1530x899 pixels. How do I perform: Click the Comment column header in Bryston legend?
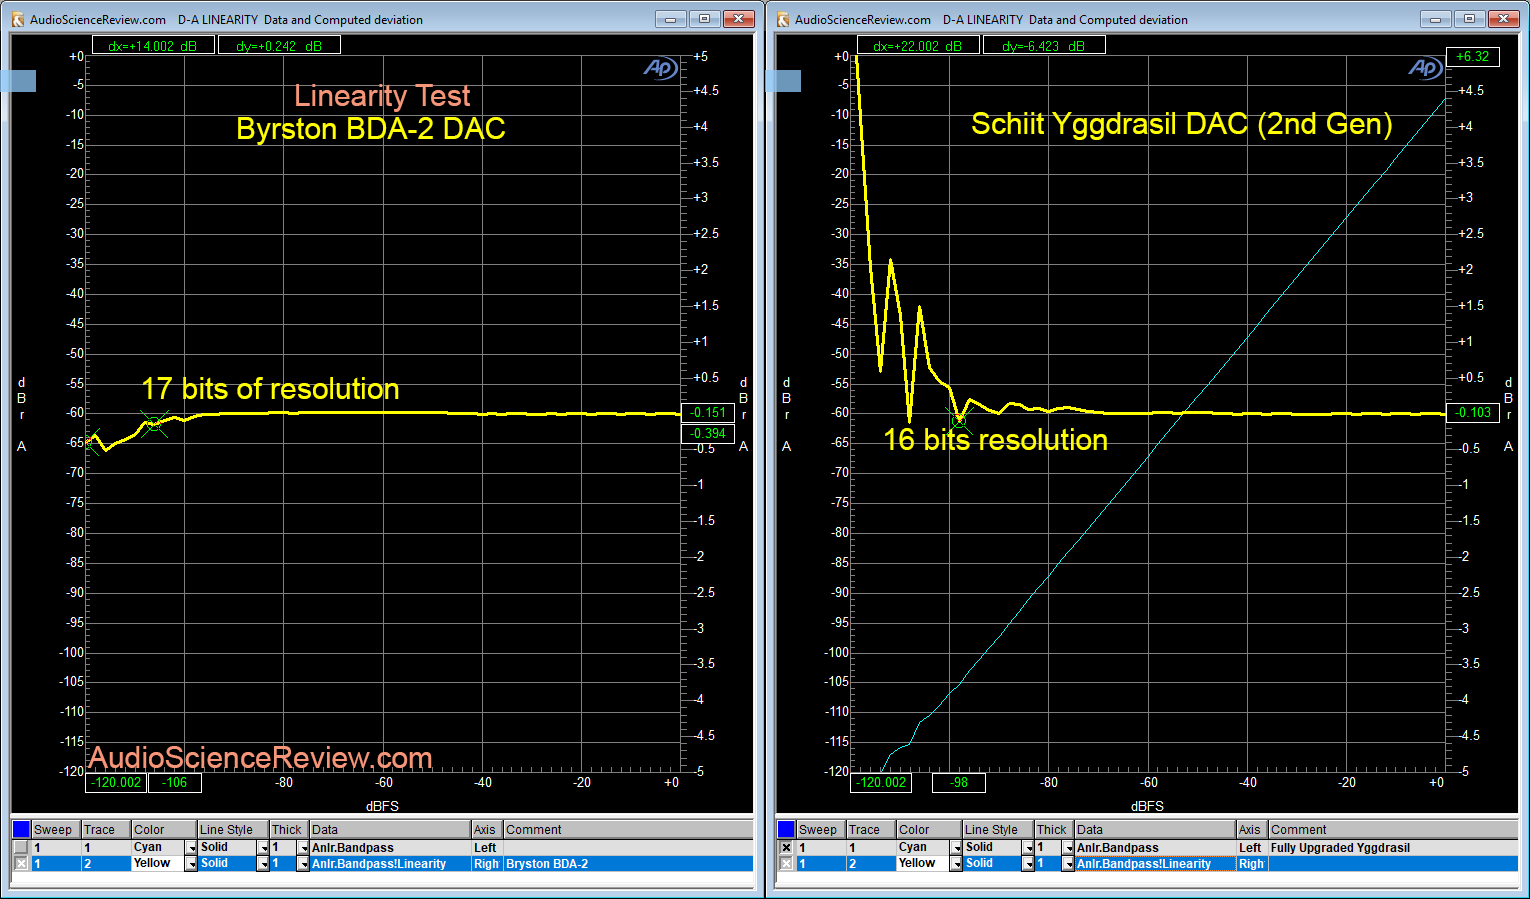[628, 829]
